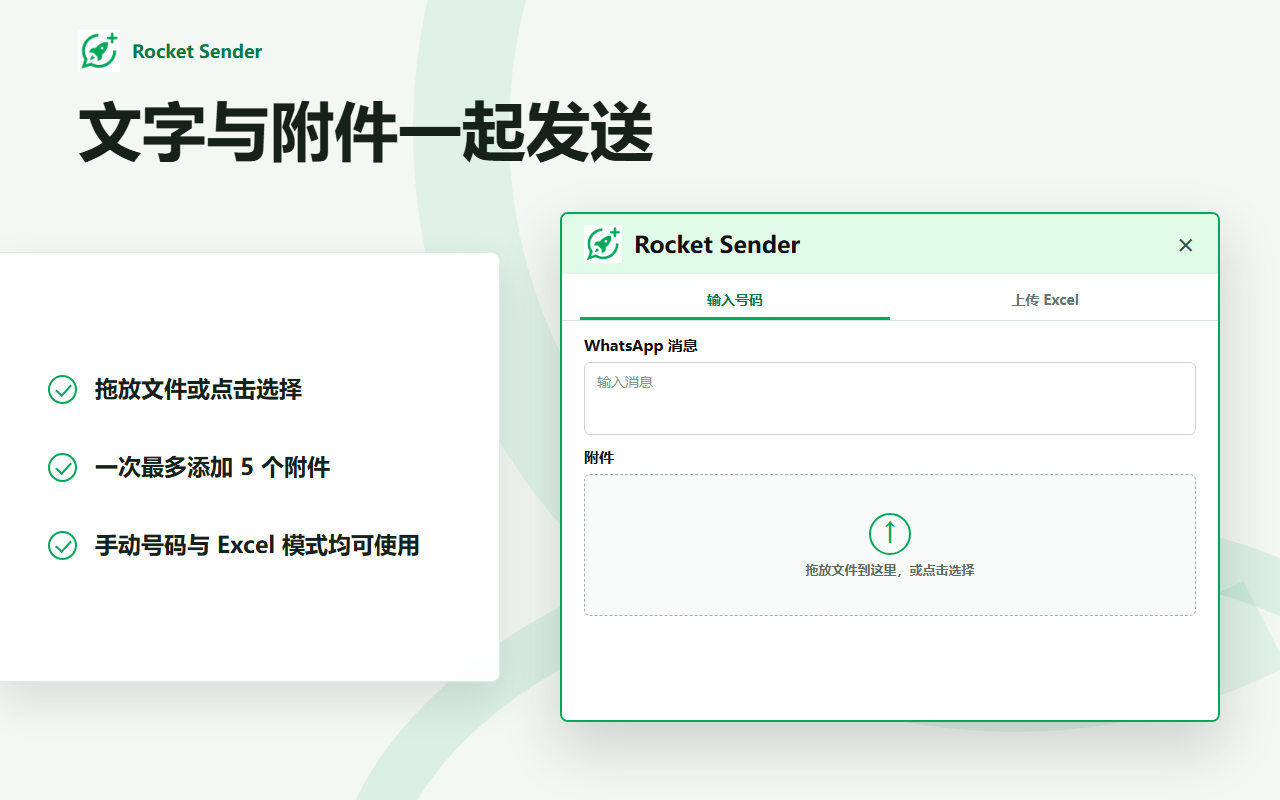1280x800 pixels.
Task: Click the checkmark icon beside 拖放文件或点击选择
Action: click(63, 389)
